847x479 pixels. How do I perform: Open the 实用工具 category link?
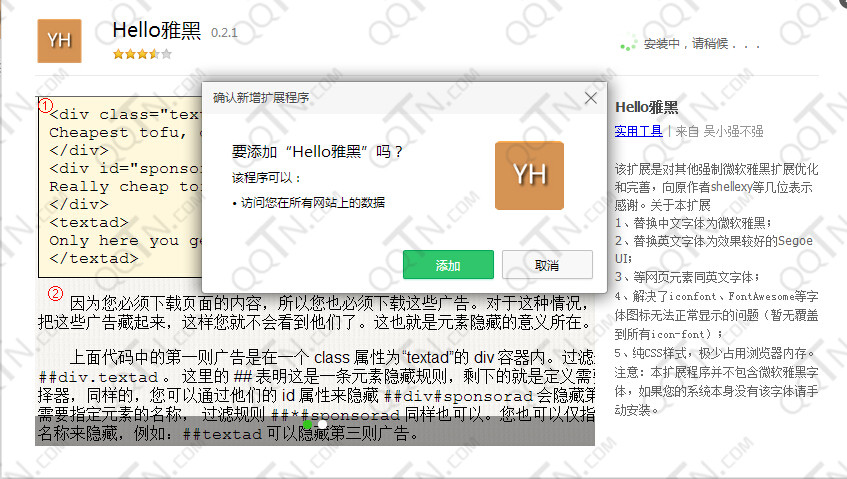[x=638, y=131]
